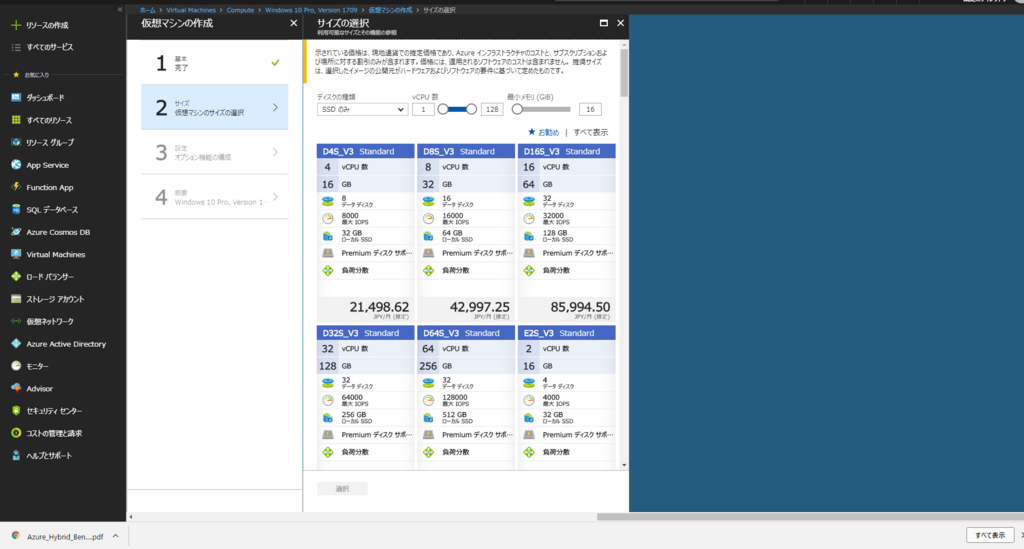Select the E2S_V3 Standard size card

(567, 398)
